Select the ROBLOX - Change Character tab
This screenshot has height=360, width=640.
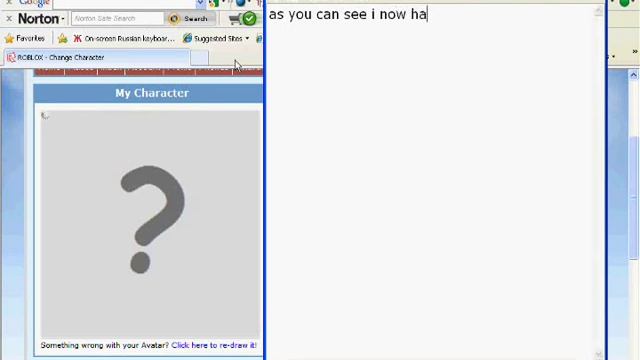[x=97, y=58]
